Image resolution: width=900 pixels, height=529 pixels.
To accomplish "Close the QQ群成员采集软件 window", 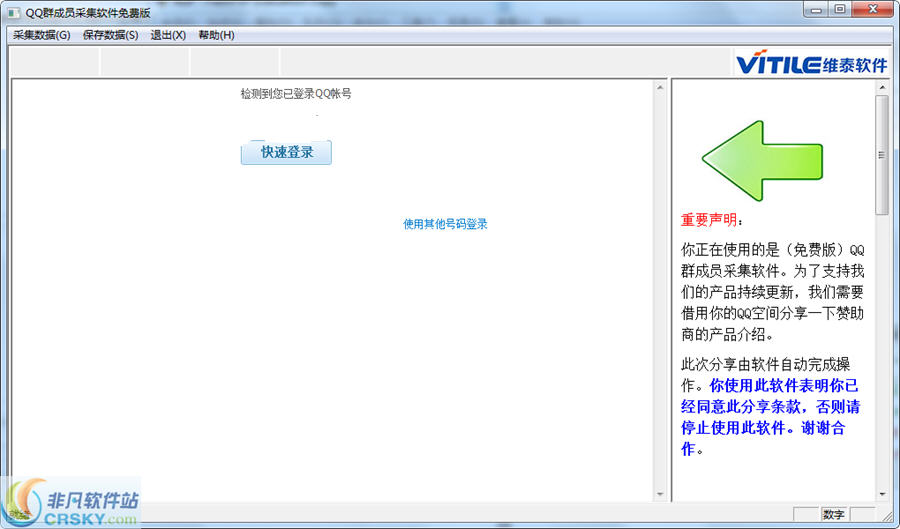I will click(872, 10).
